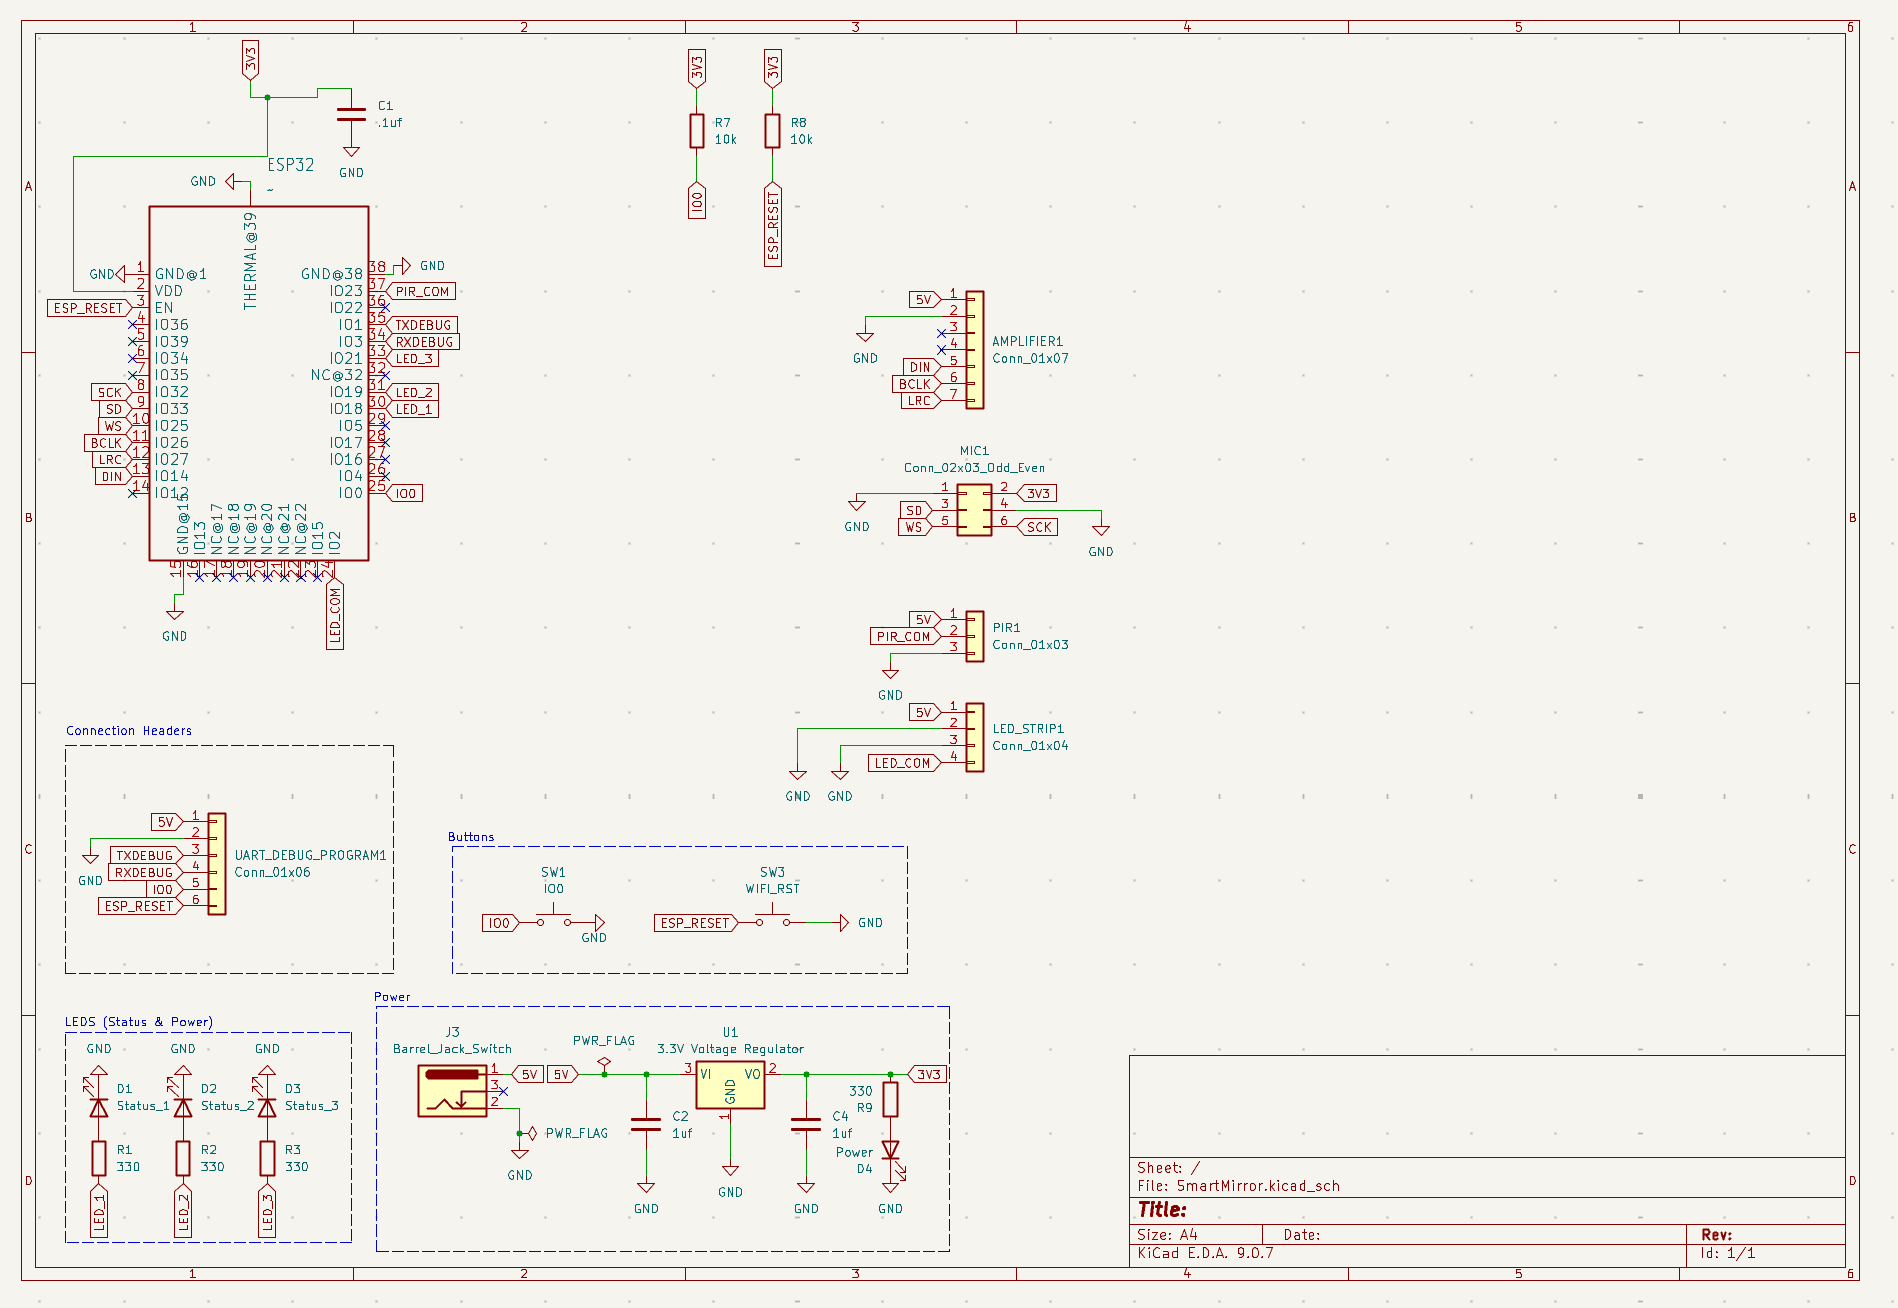Select the TXDEBUG label on ESP32 pin 35

pyautogui.click(x=422, y=325)
